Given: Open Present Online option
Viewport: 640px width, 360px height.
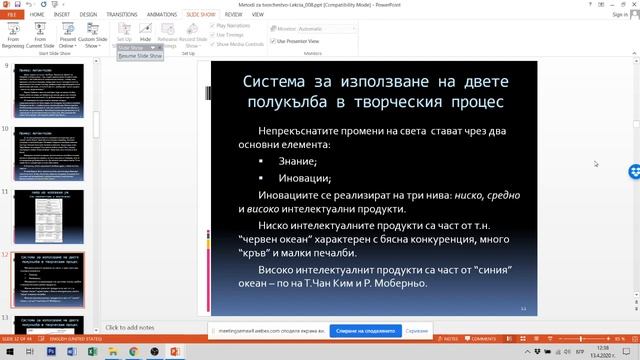Looking at the screenshot, I should point(68,35).
